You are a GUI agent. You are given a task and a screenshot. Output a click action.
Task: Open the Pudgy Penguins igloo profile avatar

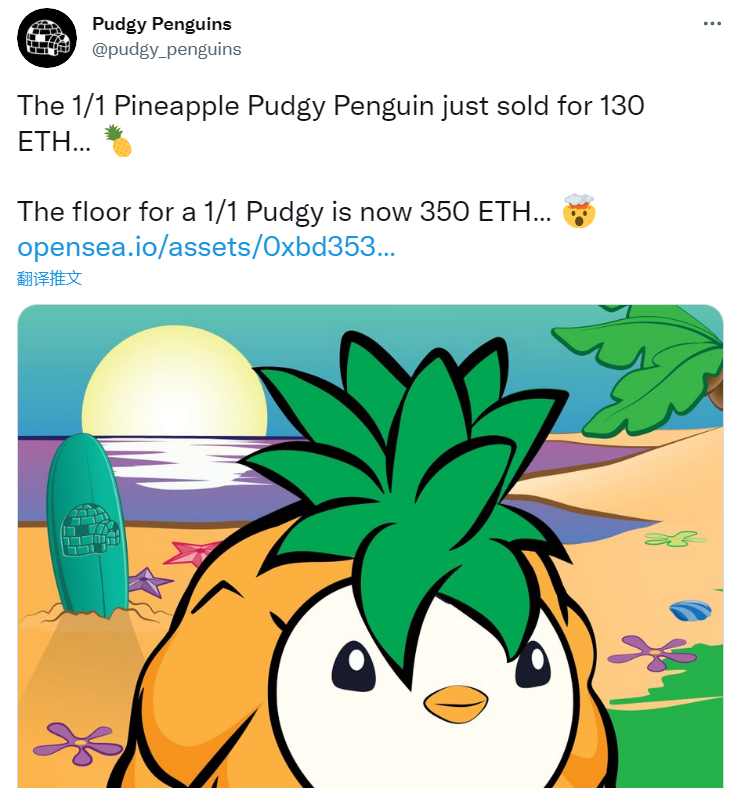[47, 38]
